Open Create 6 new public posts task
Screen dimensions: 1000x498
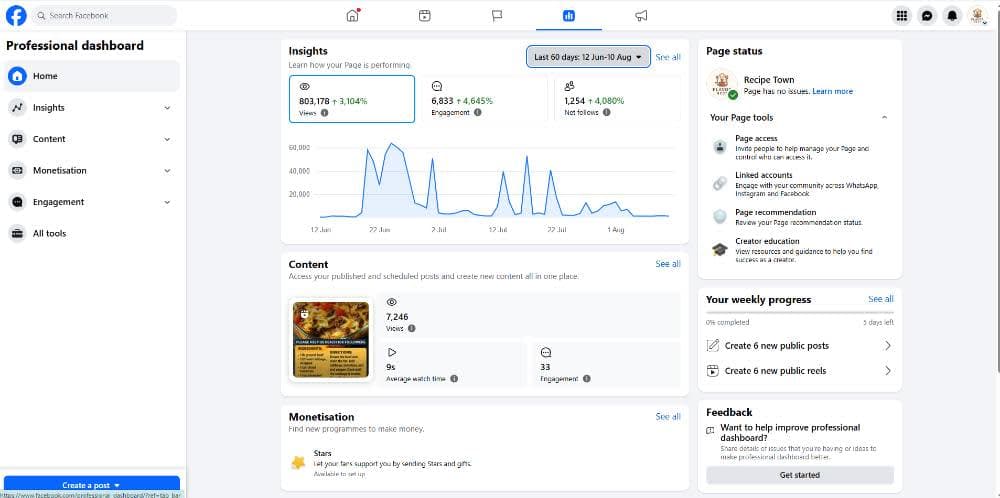tap(800, 346)
